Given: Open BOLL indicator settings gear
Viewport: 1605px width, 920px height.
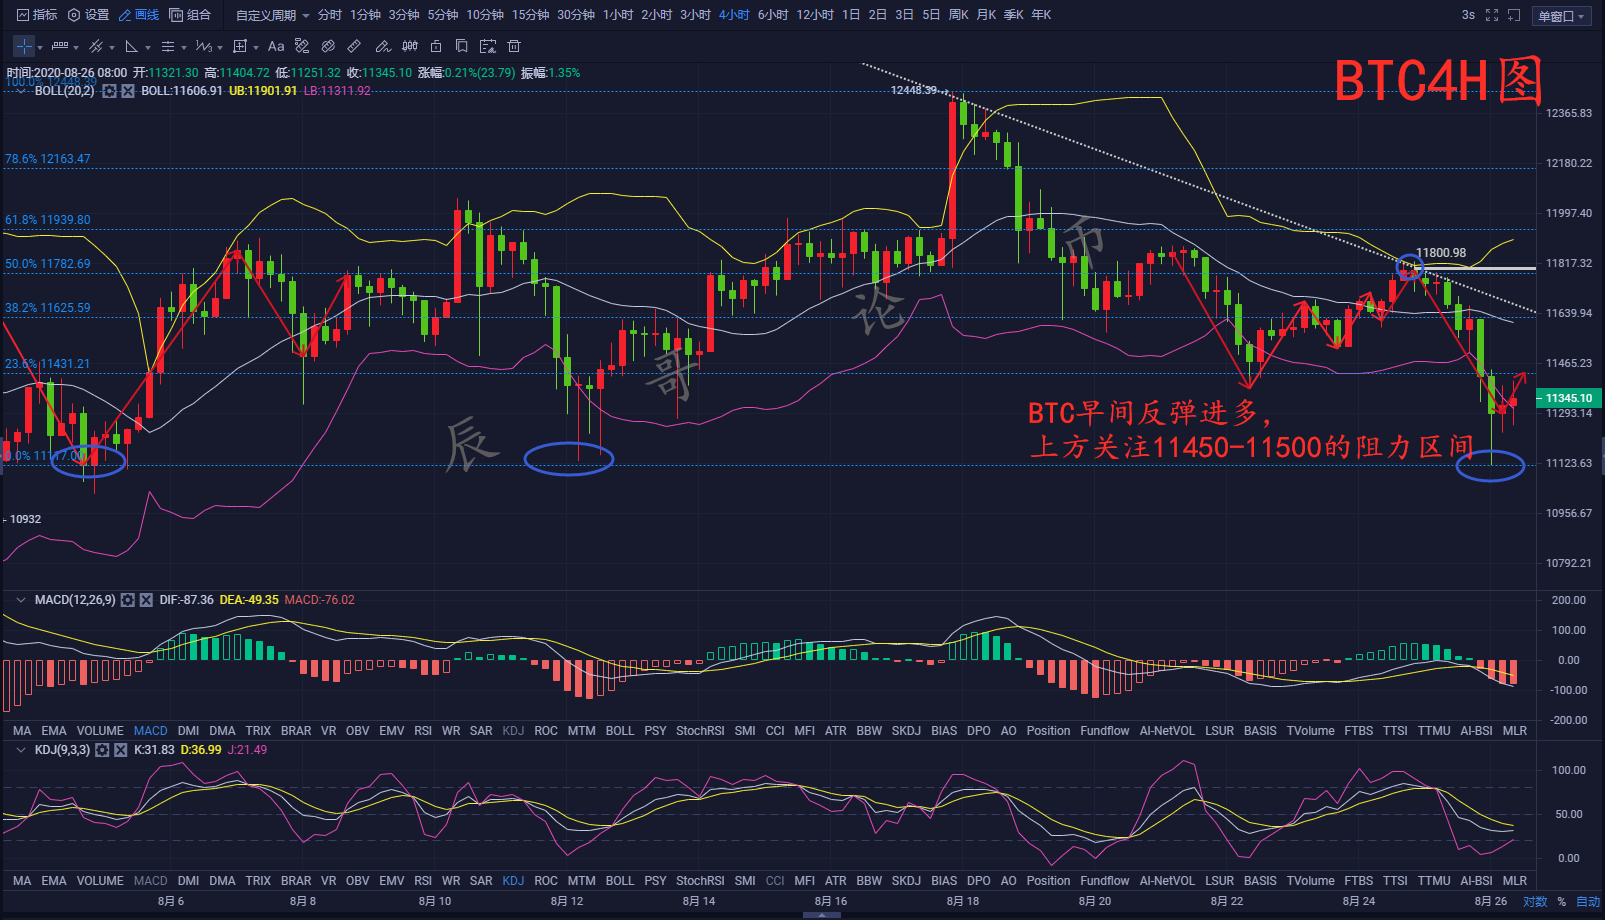Looking at the screenshot, I should [109, 91].
